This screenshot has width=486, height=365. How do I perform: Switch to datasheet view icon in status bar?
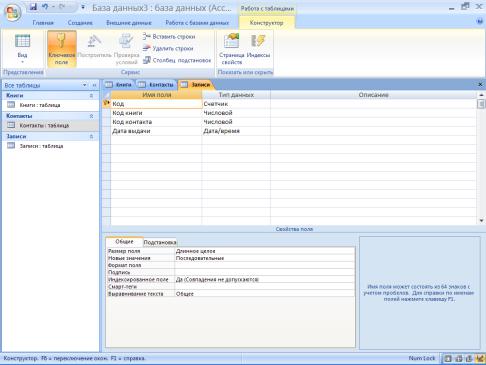[448, 359]
